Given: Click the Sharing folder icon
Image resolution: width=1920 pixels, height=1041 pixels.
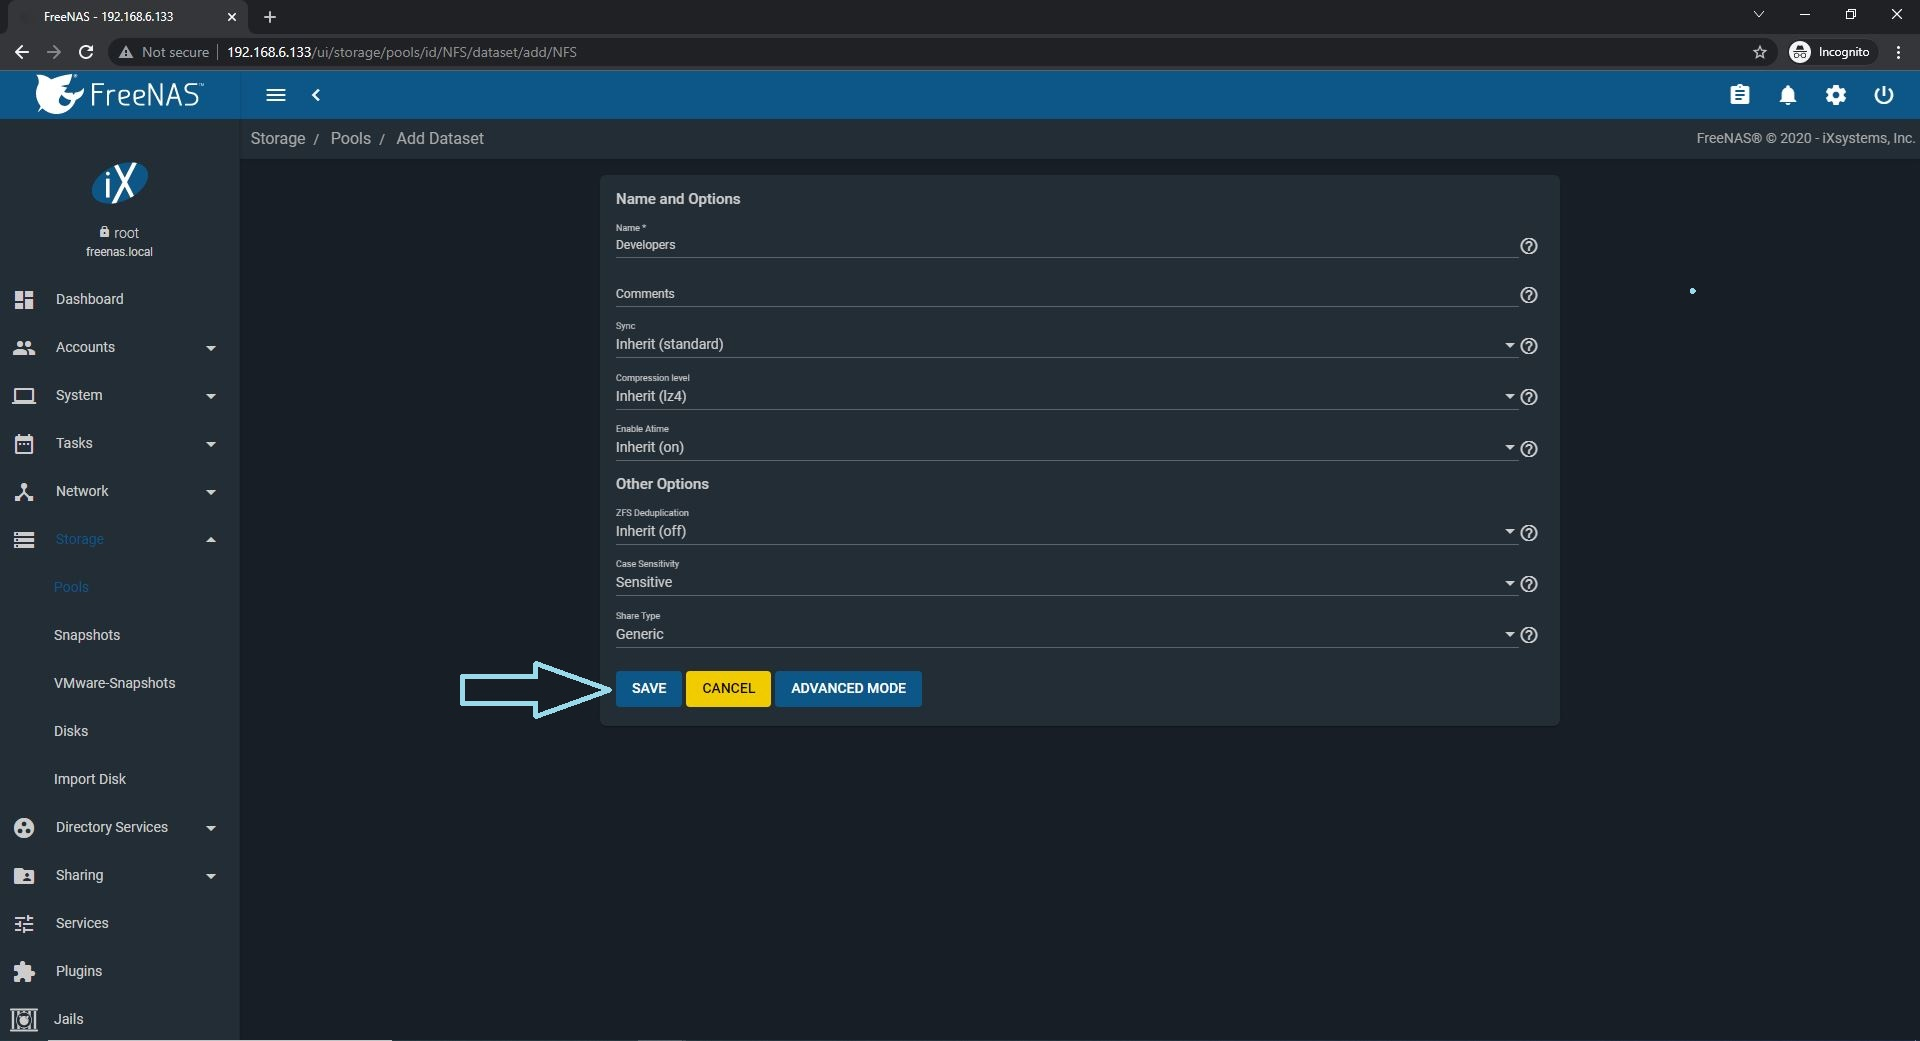Looking at the screenshot, I should [24, 876].
